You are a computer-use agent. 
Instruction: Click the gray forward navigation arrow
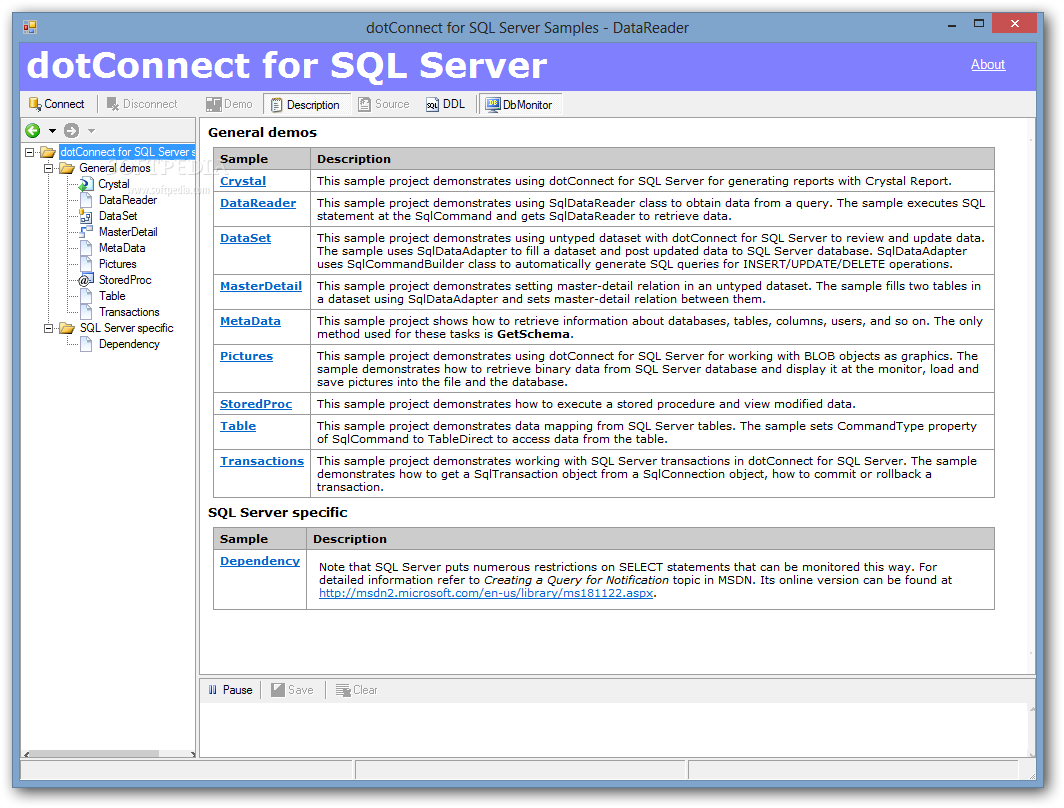pyautogui.click(x=71, y=130)
